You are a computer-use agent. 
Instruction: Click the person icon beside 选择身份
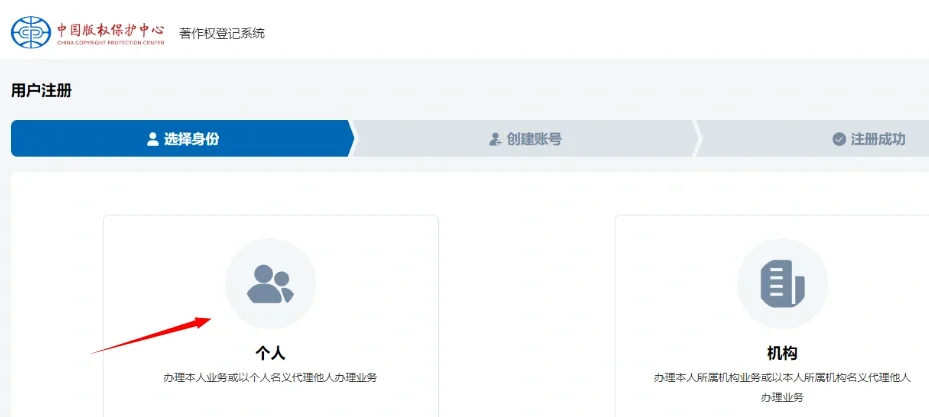[153, 139]
